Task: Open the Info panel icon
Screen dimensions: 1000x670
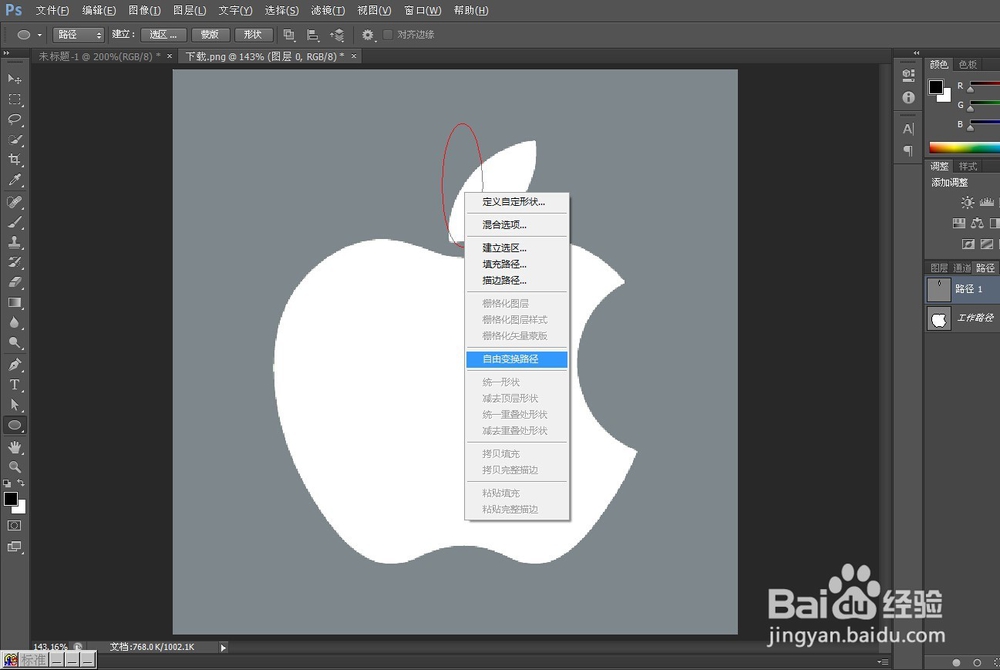Action: [908, 98]
